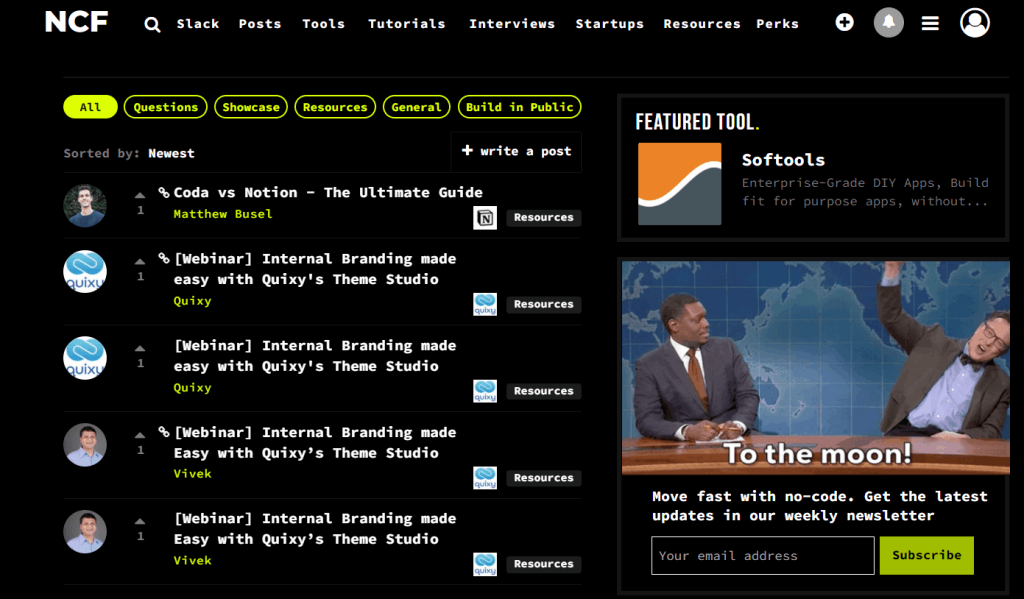Open Interviews in the top navigation

[x=512, y=24]
